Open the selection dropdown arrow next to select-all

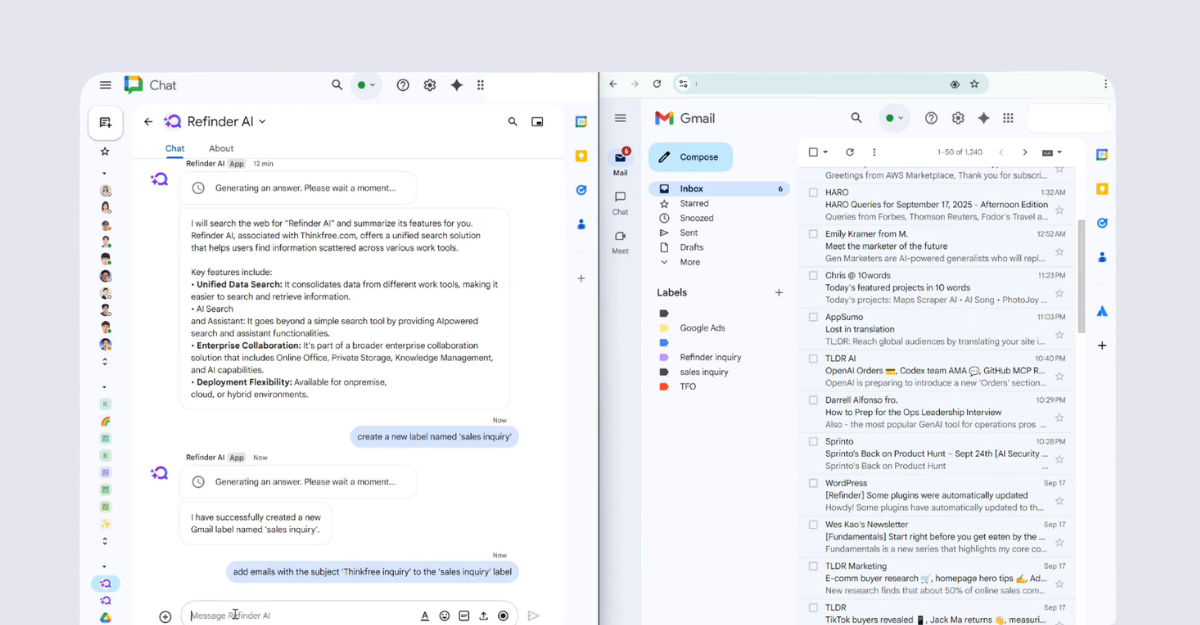tap(825, 152)
